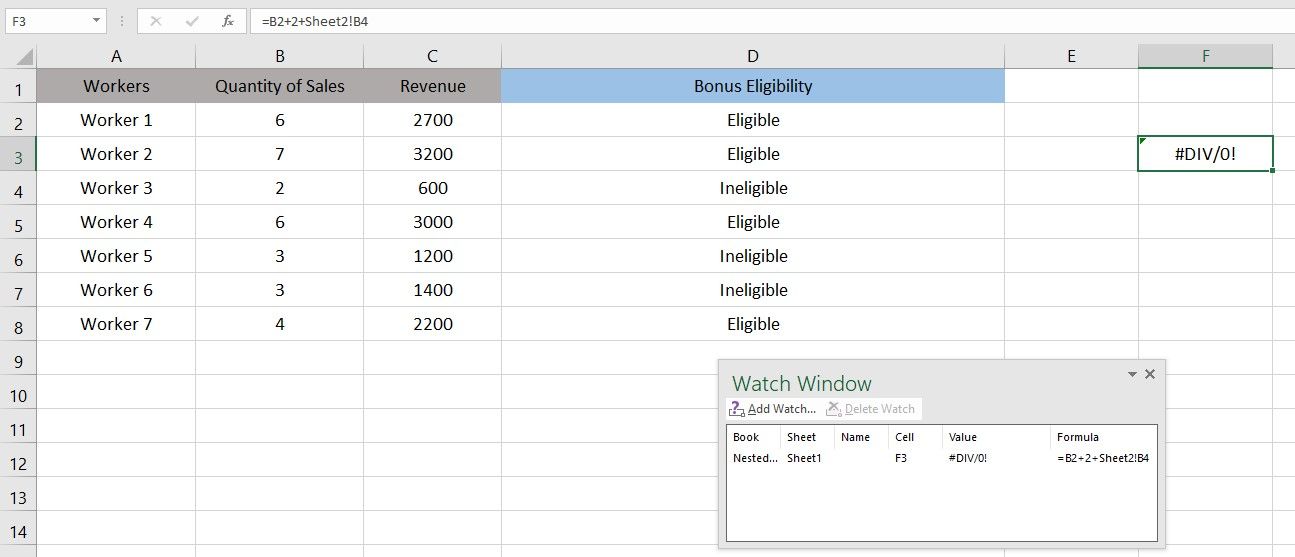Select row 3 header
This screenshot has height=557, width=1295.
click(18, 157)
